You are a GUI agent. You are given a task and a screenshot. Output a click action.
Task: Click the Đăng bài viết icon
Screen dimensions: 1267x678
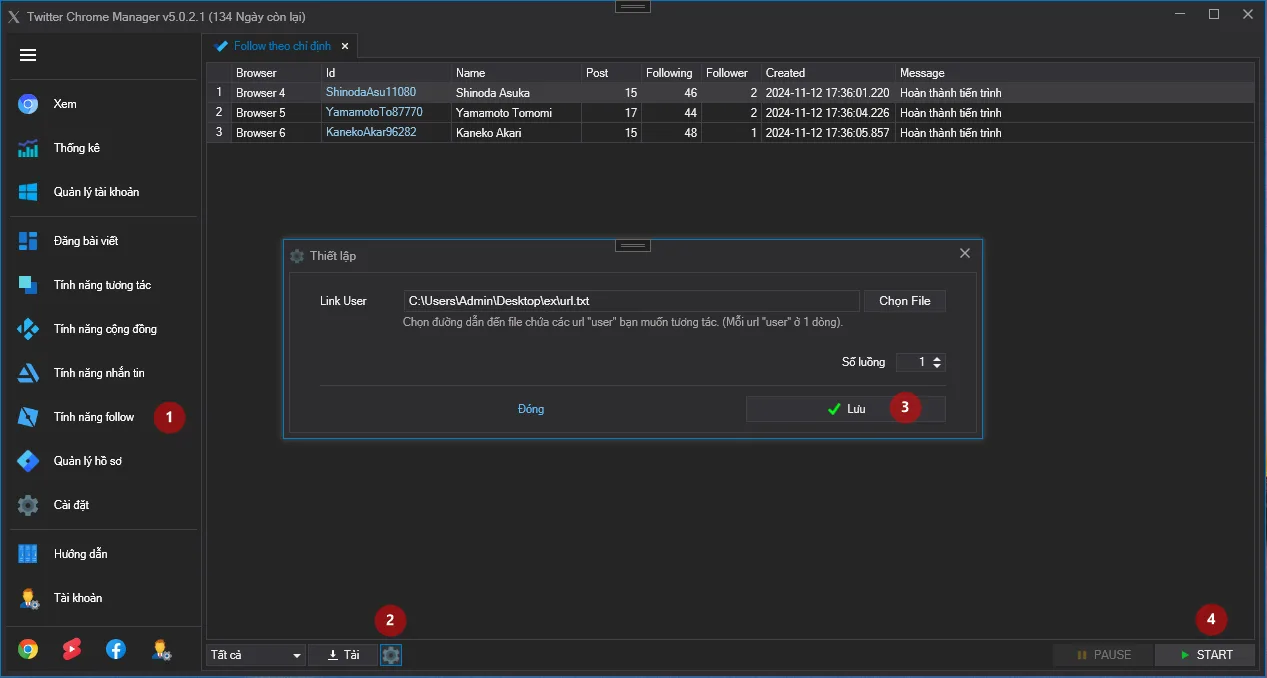click(x=28, y=241)
